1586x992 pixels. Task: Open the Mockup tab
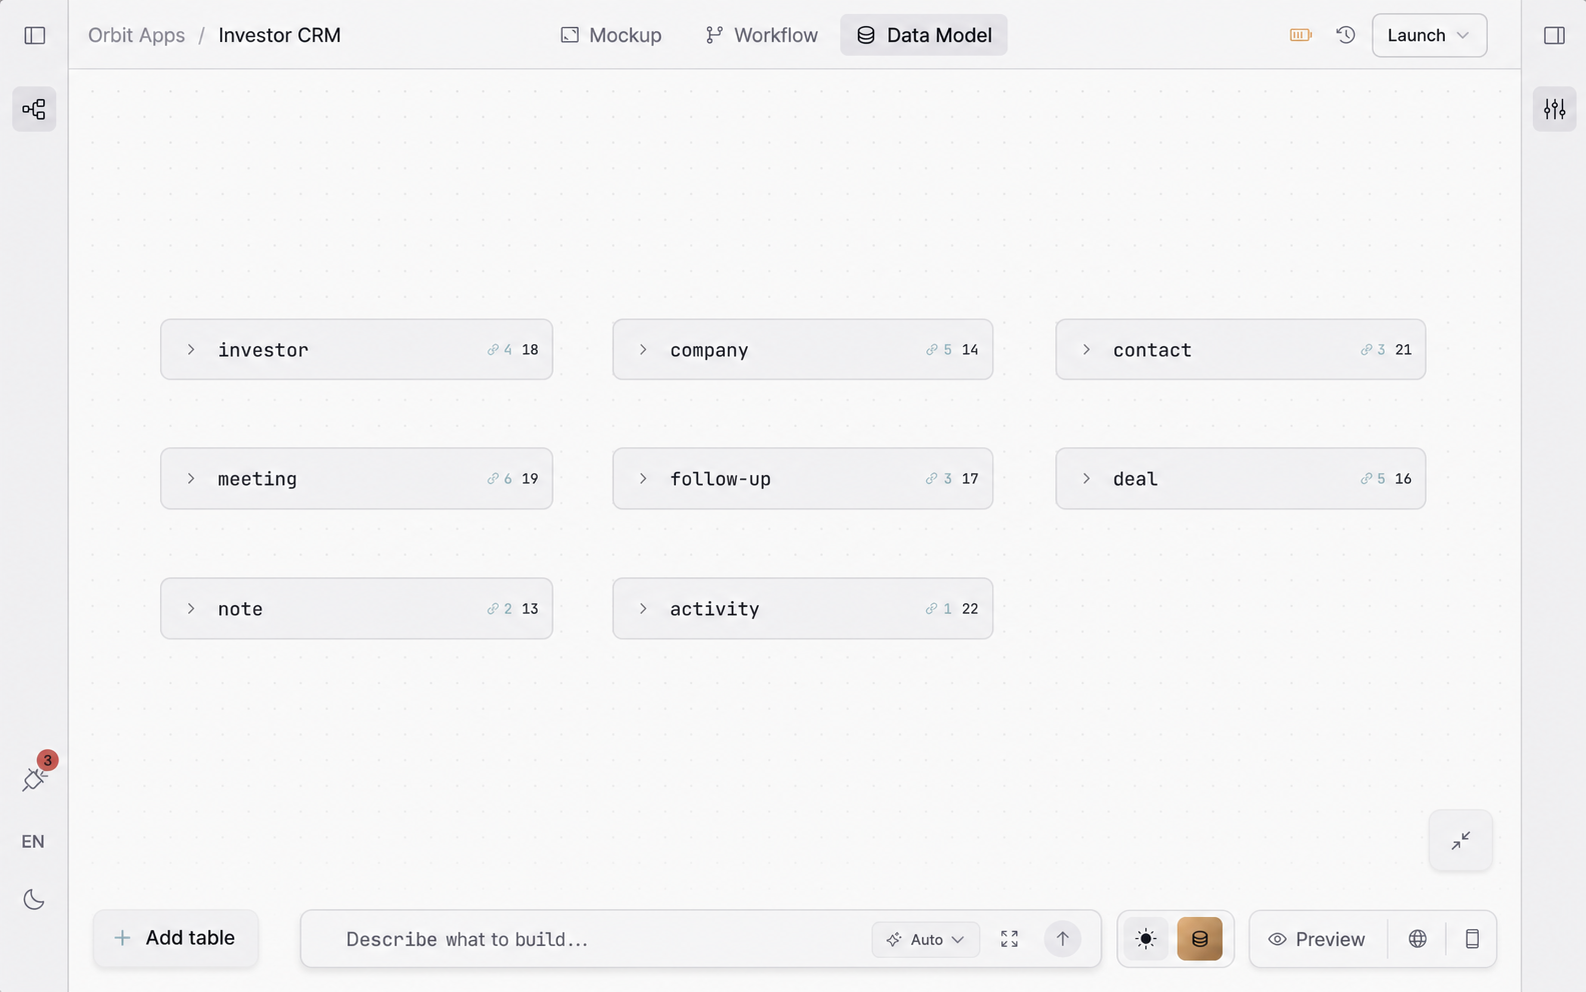[x=611, y=35]
